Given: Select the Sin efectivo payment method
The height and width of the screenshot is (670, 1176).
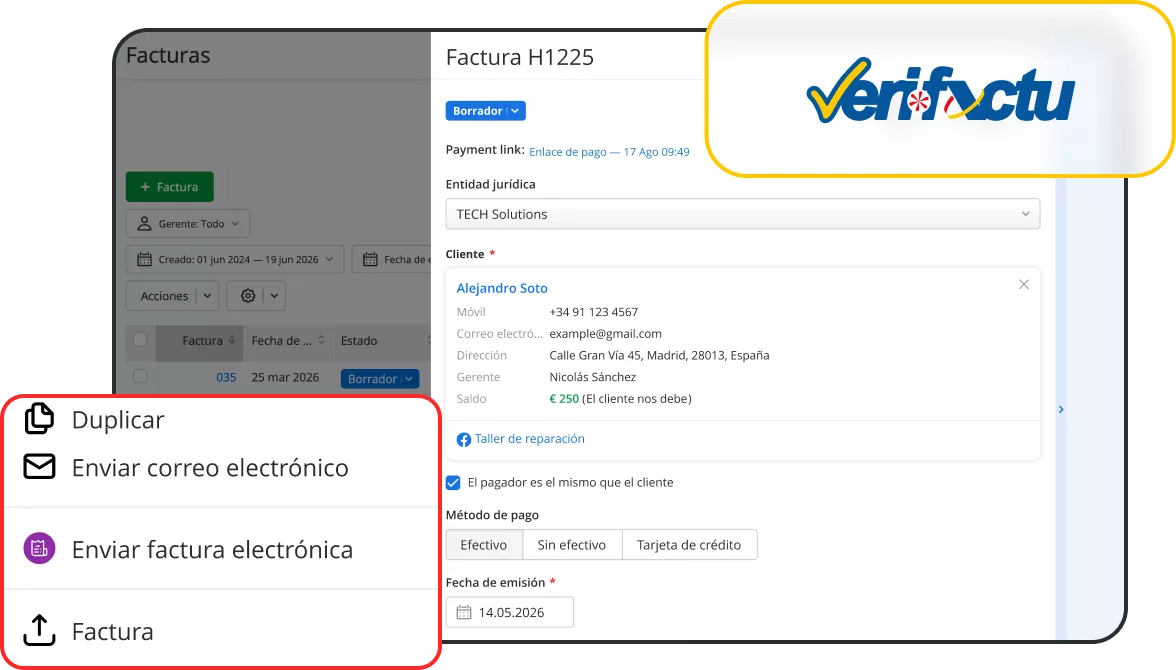Looking at the screenshot, I should 572,545.
